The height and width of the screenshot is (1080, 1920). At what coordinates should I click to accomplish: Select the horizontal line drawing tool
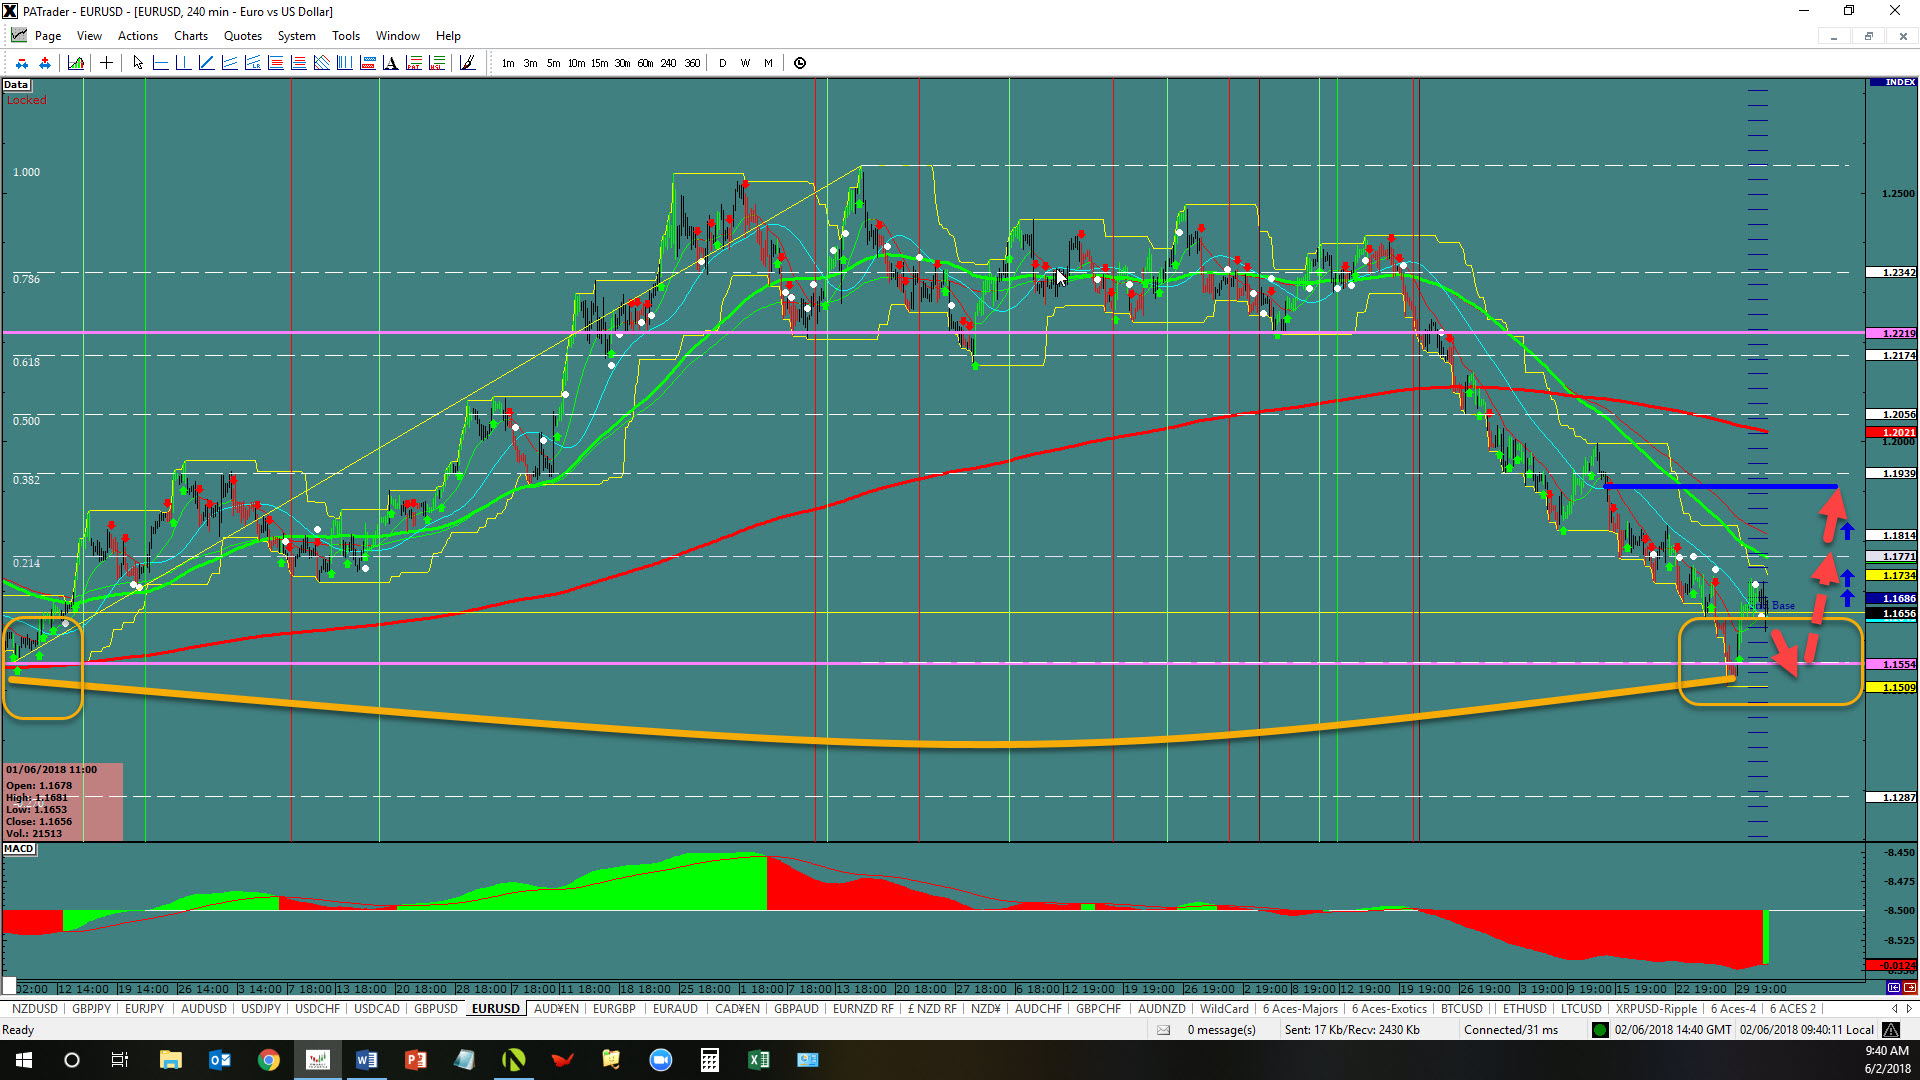[x=160, y=63]
